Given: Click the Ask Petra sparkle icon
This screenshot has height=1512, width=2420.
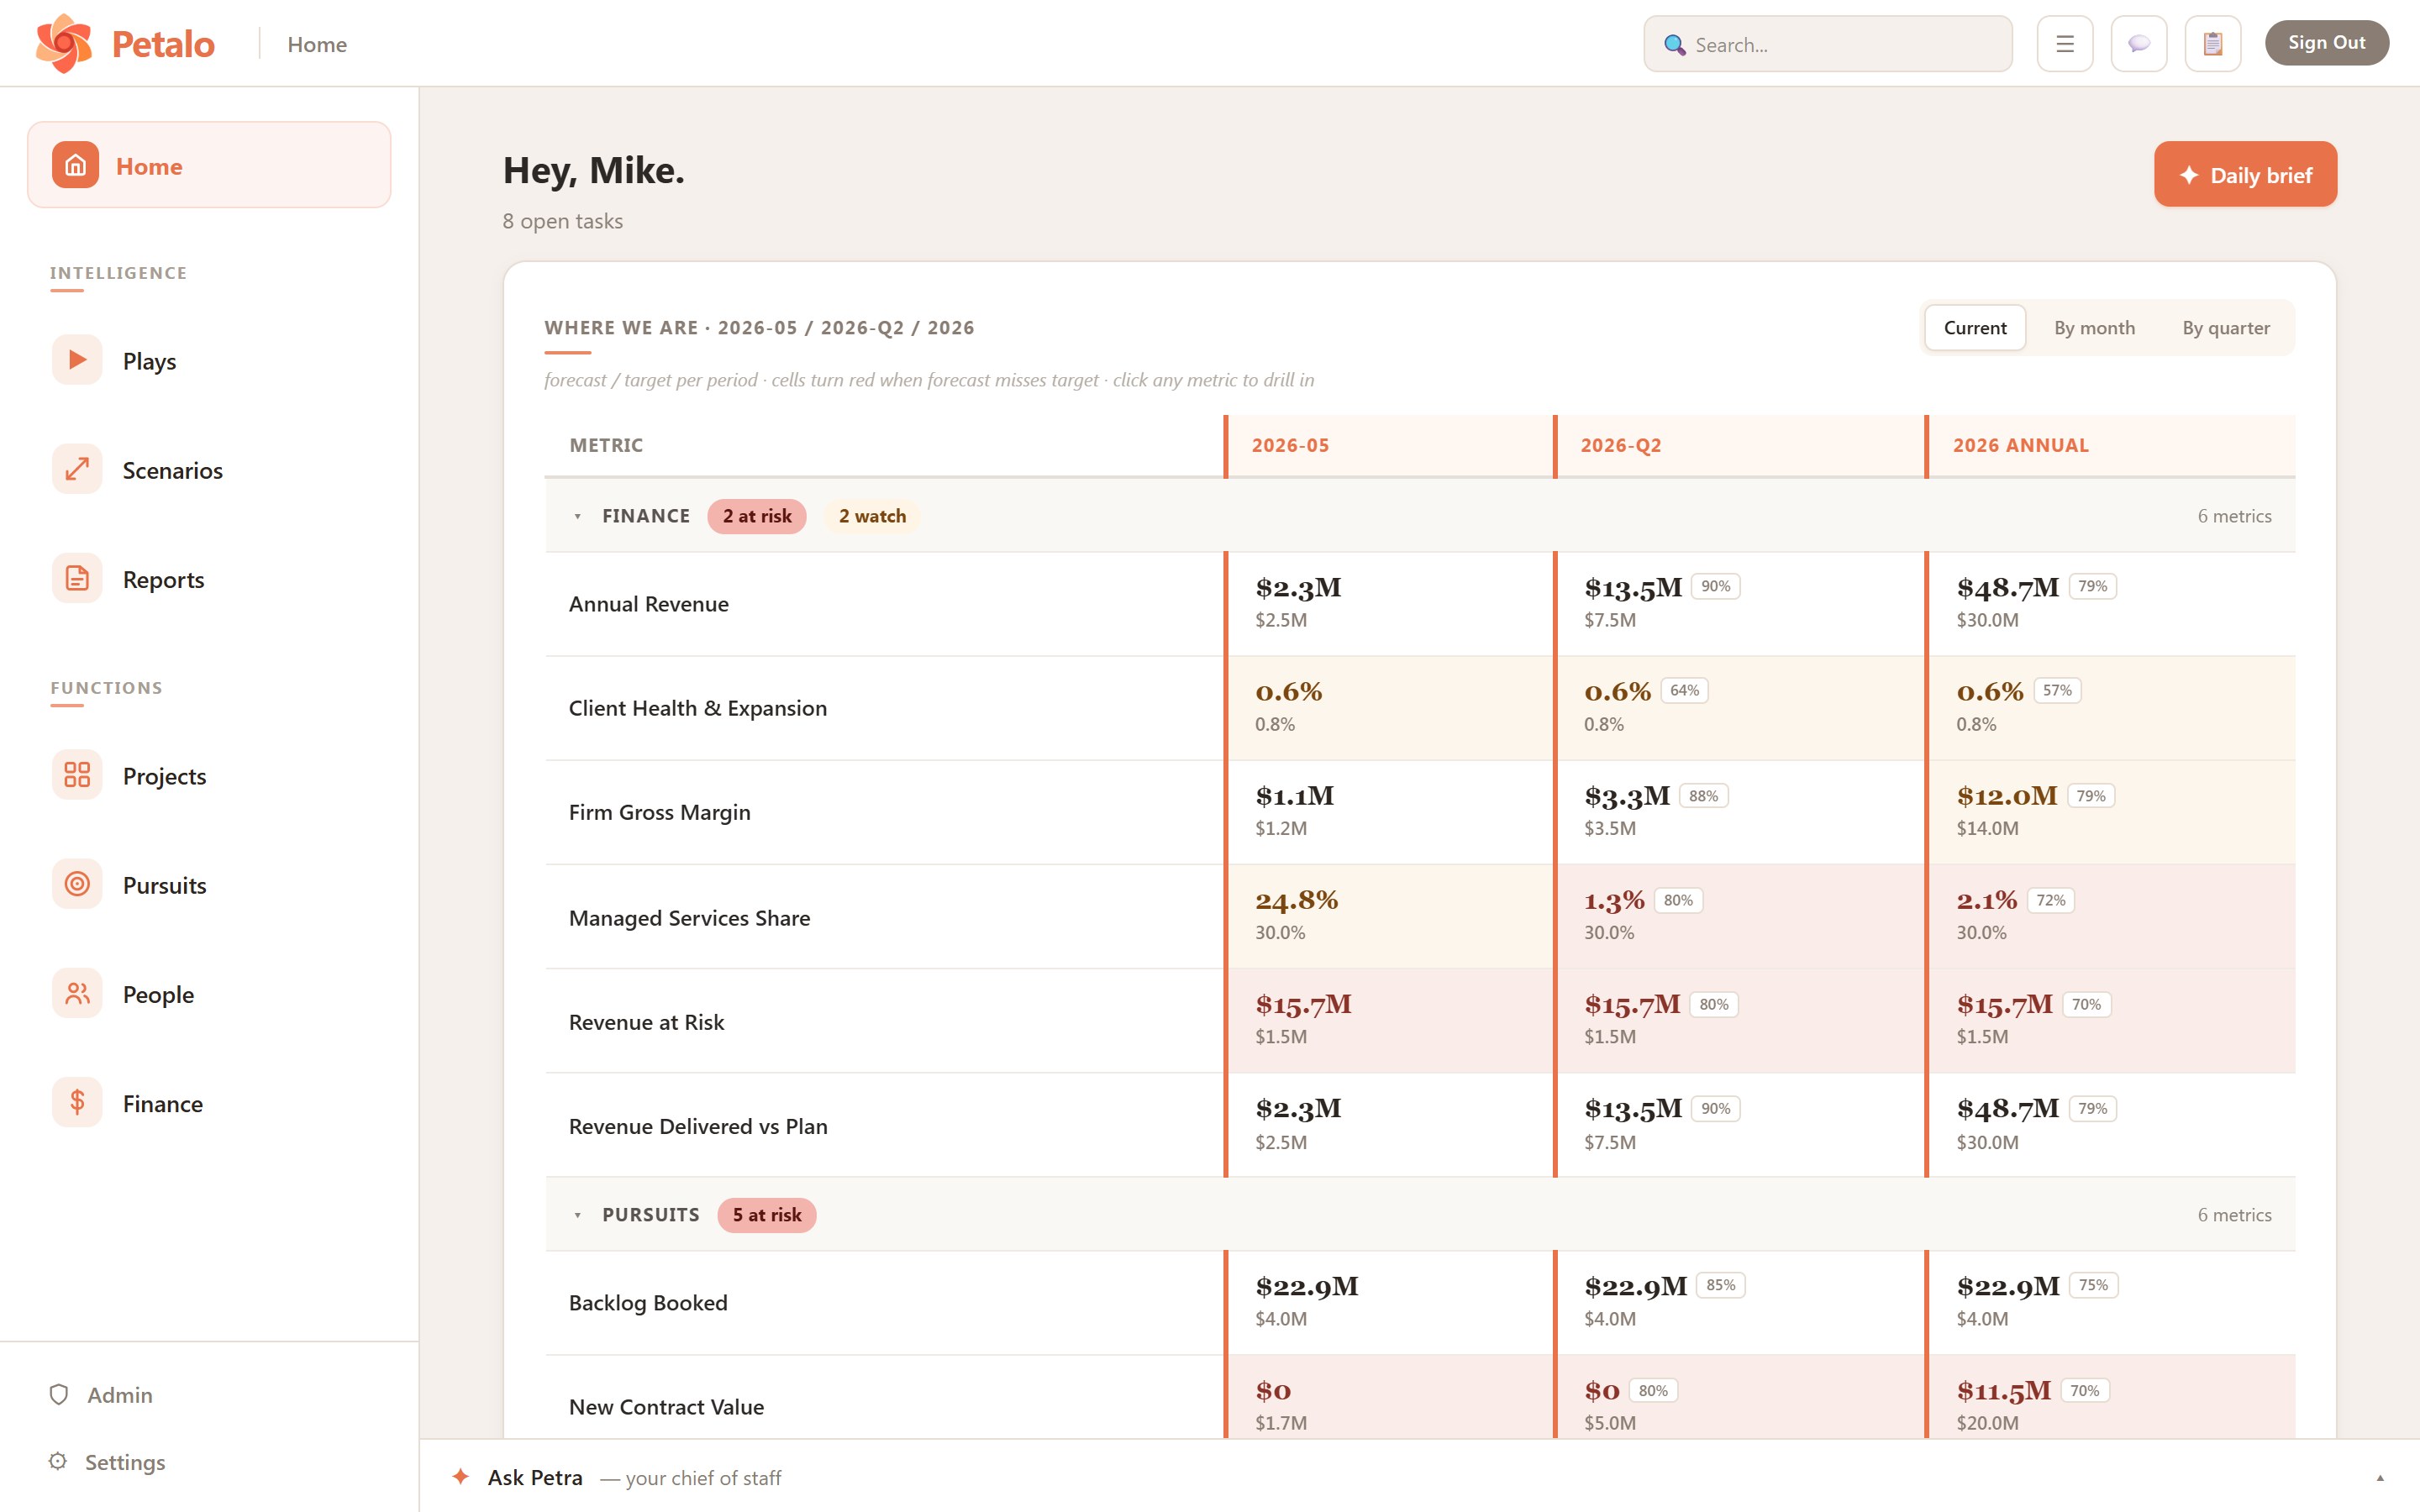Looking at the screenshot, I should 461,1476.
